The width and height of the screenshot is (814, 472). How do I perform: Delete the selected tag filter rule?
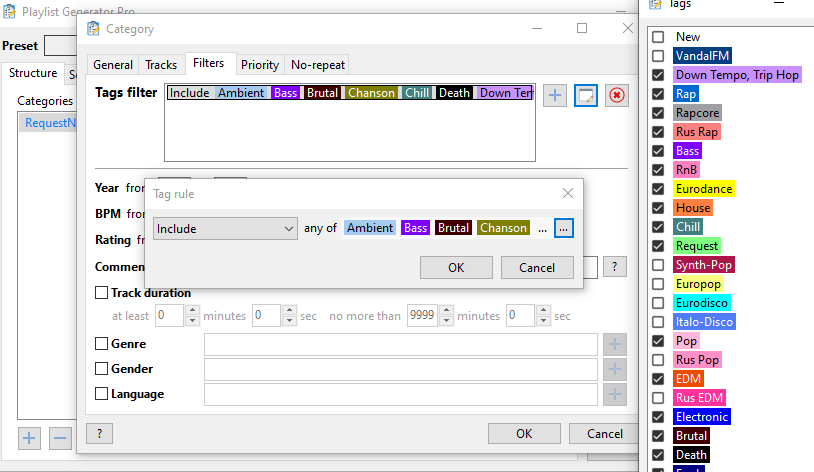[616, 96]
